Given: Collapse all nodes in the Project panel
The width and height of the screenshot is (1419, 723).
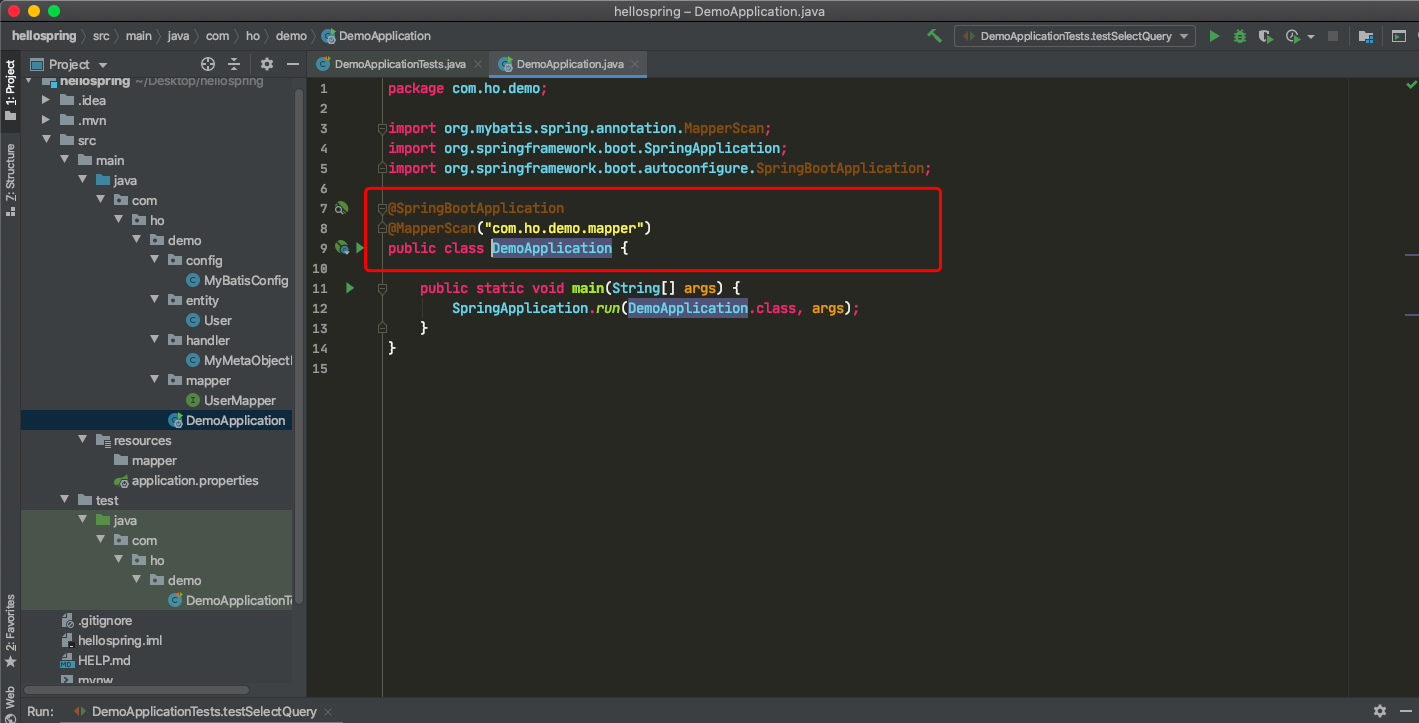Looking at the screenshot, I should [x=235, y=64].
